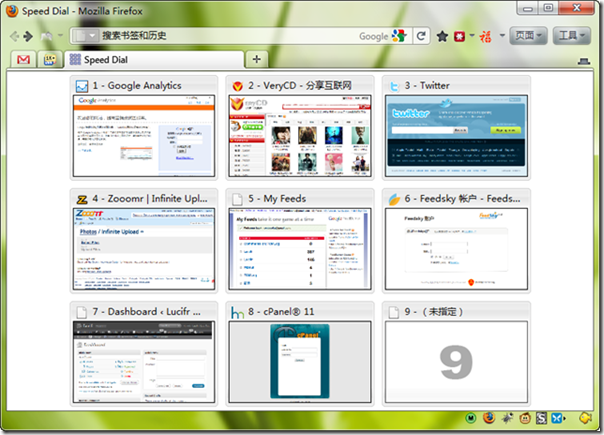This screenshot has height=435, width=604.
Task: Click the blue butterfly X icon in status bar
Action: (x=557, y=418)
